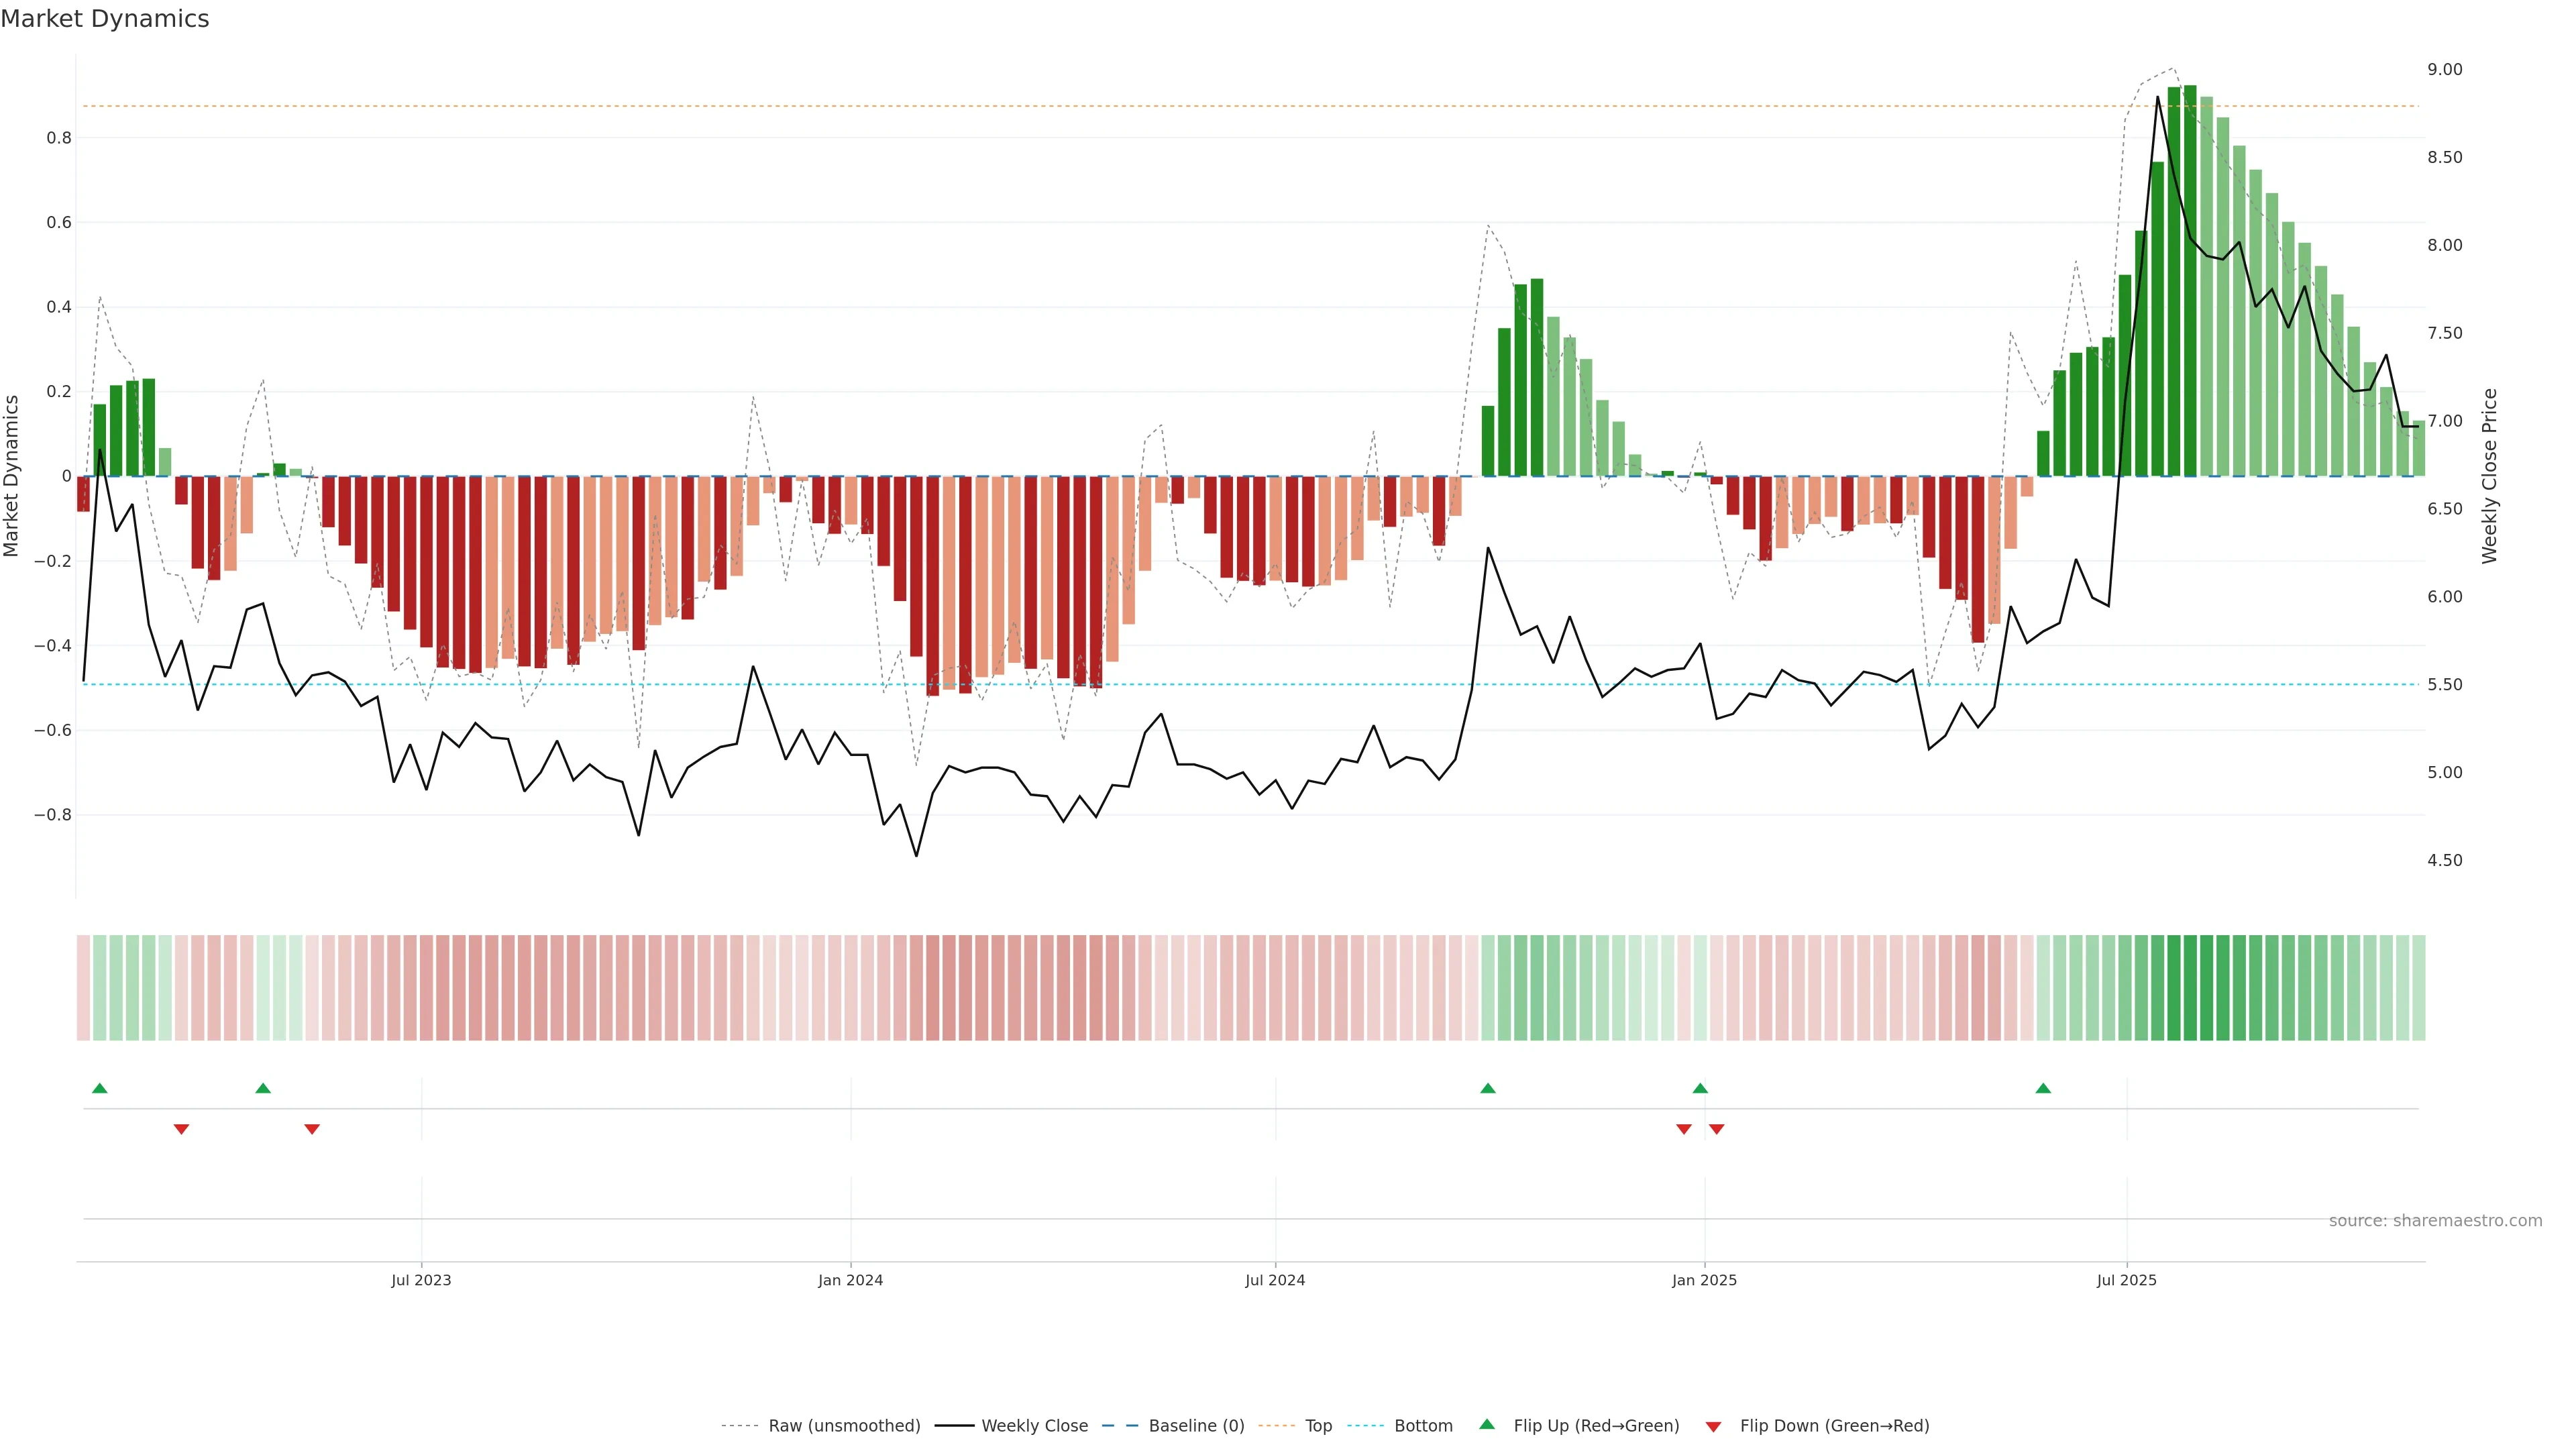Click the Flip Down (Green→Red) legend label
This screenshot has width=2576, height=1449.
(x=1834, y=1425)
